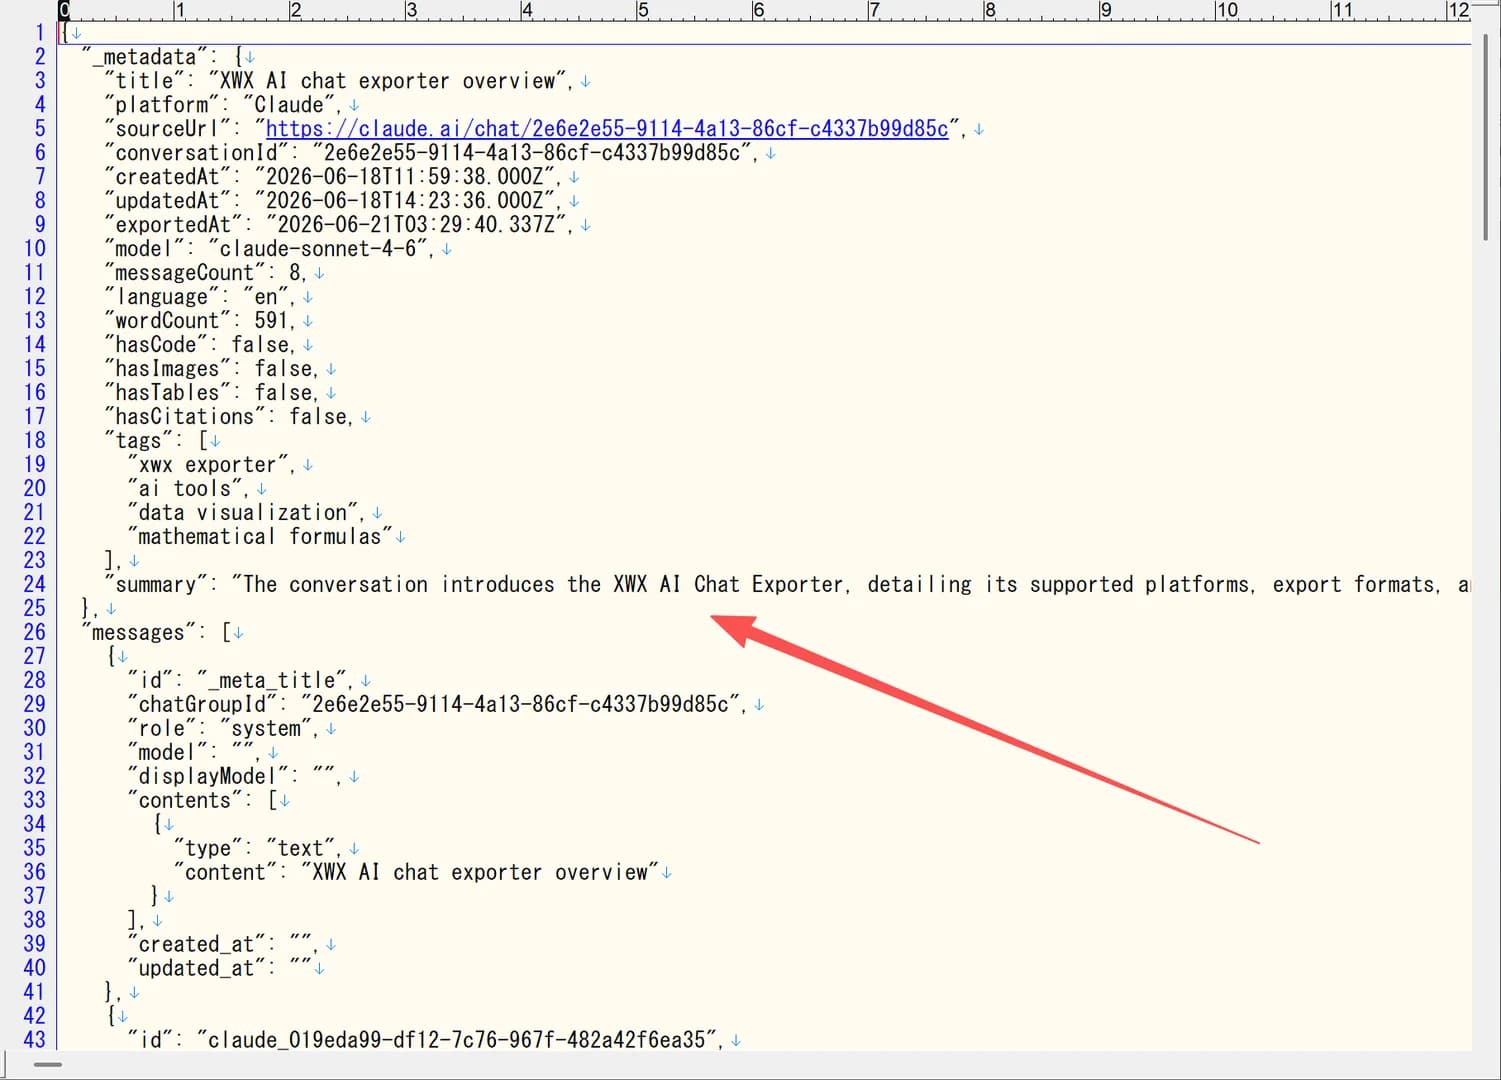This screenshot has width=1501, height=1080.
Task: Click the messageCount value 8
Action: coord(295,273)
